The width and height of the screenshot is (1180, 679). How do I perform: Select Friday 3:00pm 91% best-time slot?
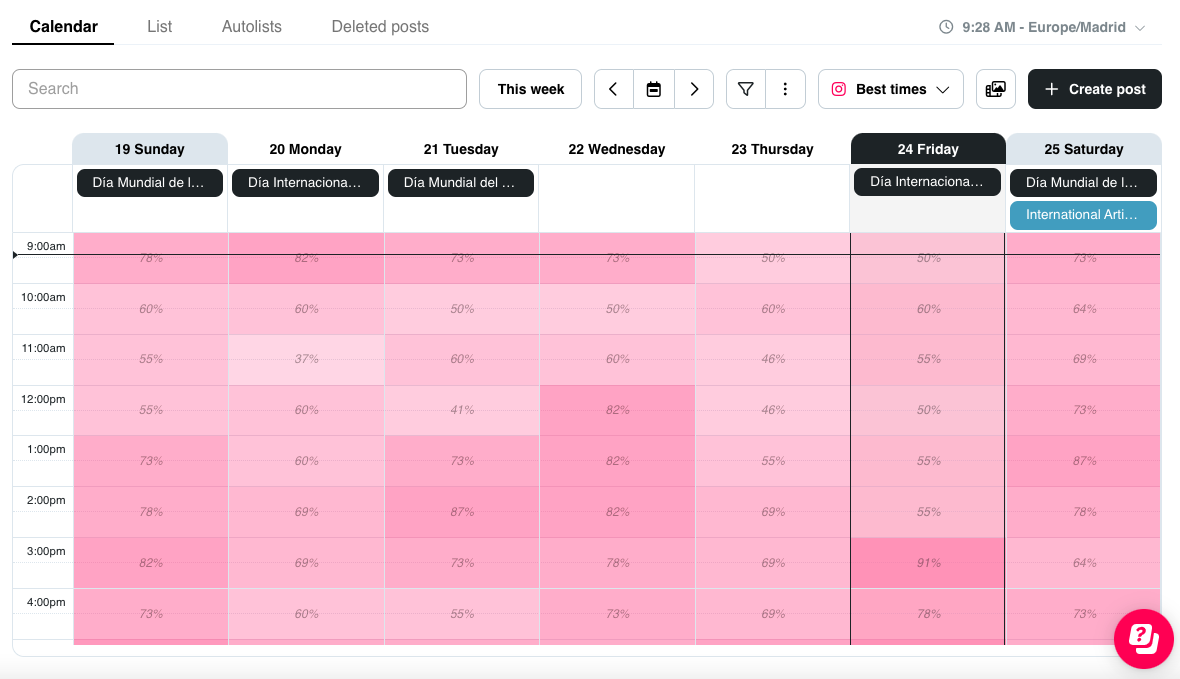(x=928, y=563)
